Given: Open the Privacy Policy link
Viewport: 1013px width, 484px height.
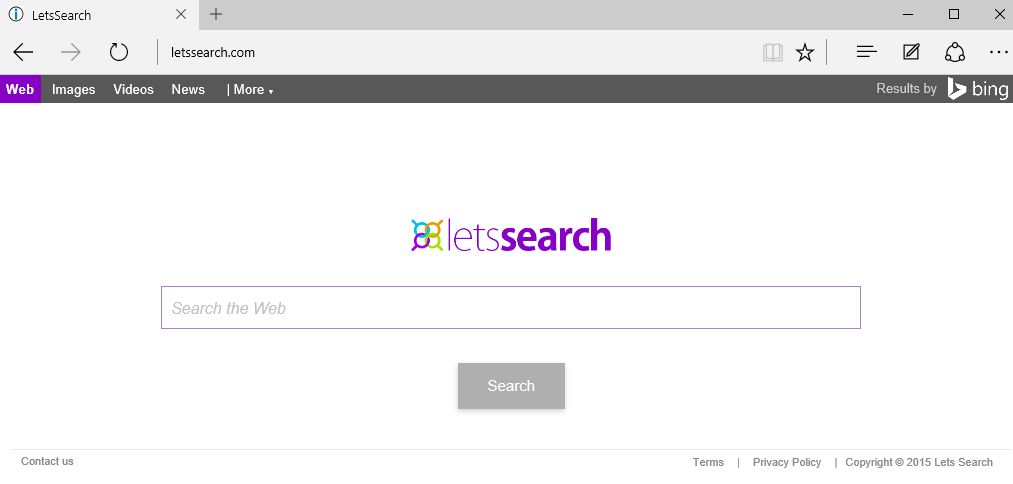Looking at the screenshot, I should point(787,462).
